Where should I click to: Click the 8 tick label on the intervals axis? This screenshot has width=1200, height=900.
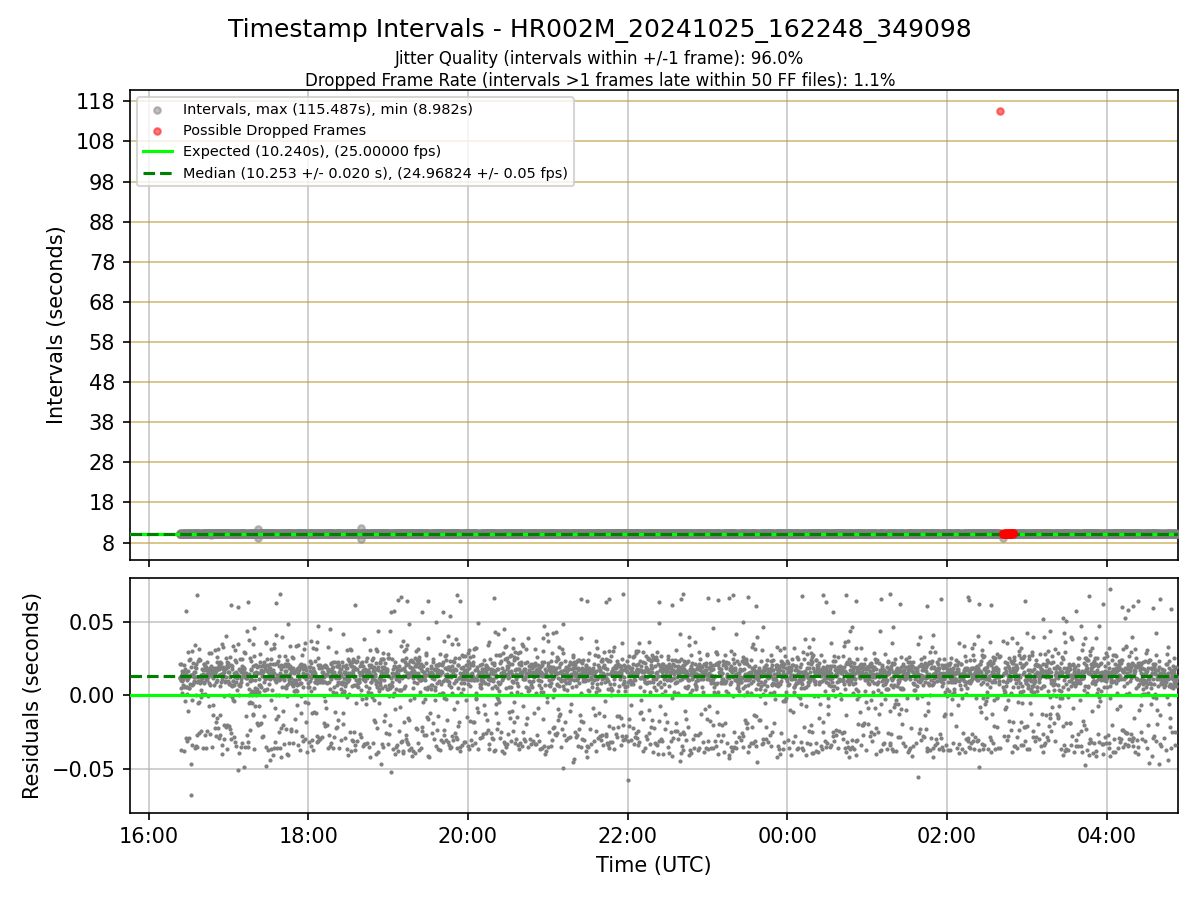(108, 543)
